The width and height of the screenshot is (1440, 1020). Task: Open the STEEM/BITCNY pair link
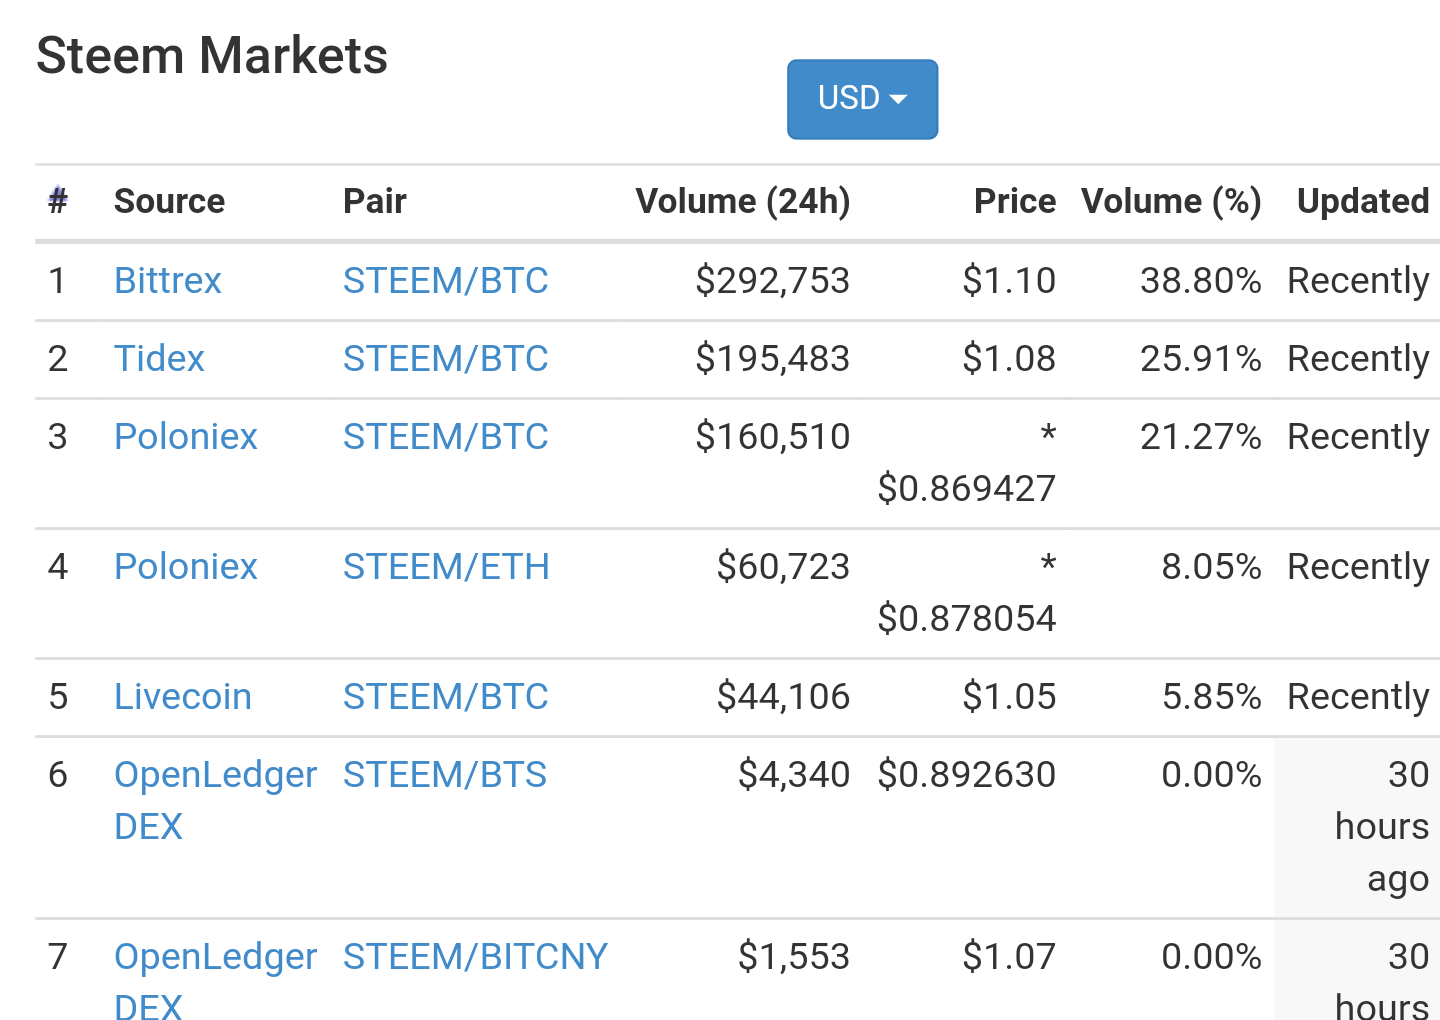click(475, 957)
